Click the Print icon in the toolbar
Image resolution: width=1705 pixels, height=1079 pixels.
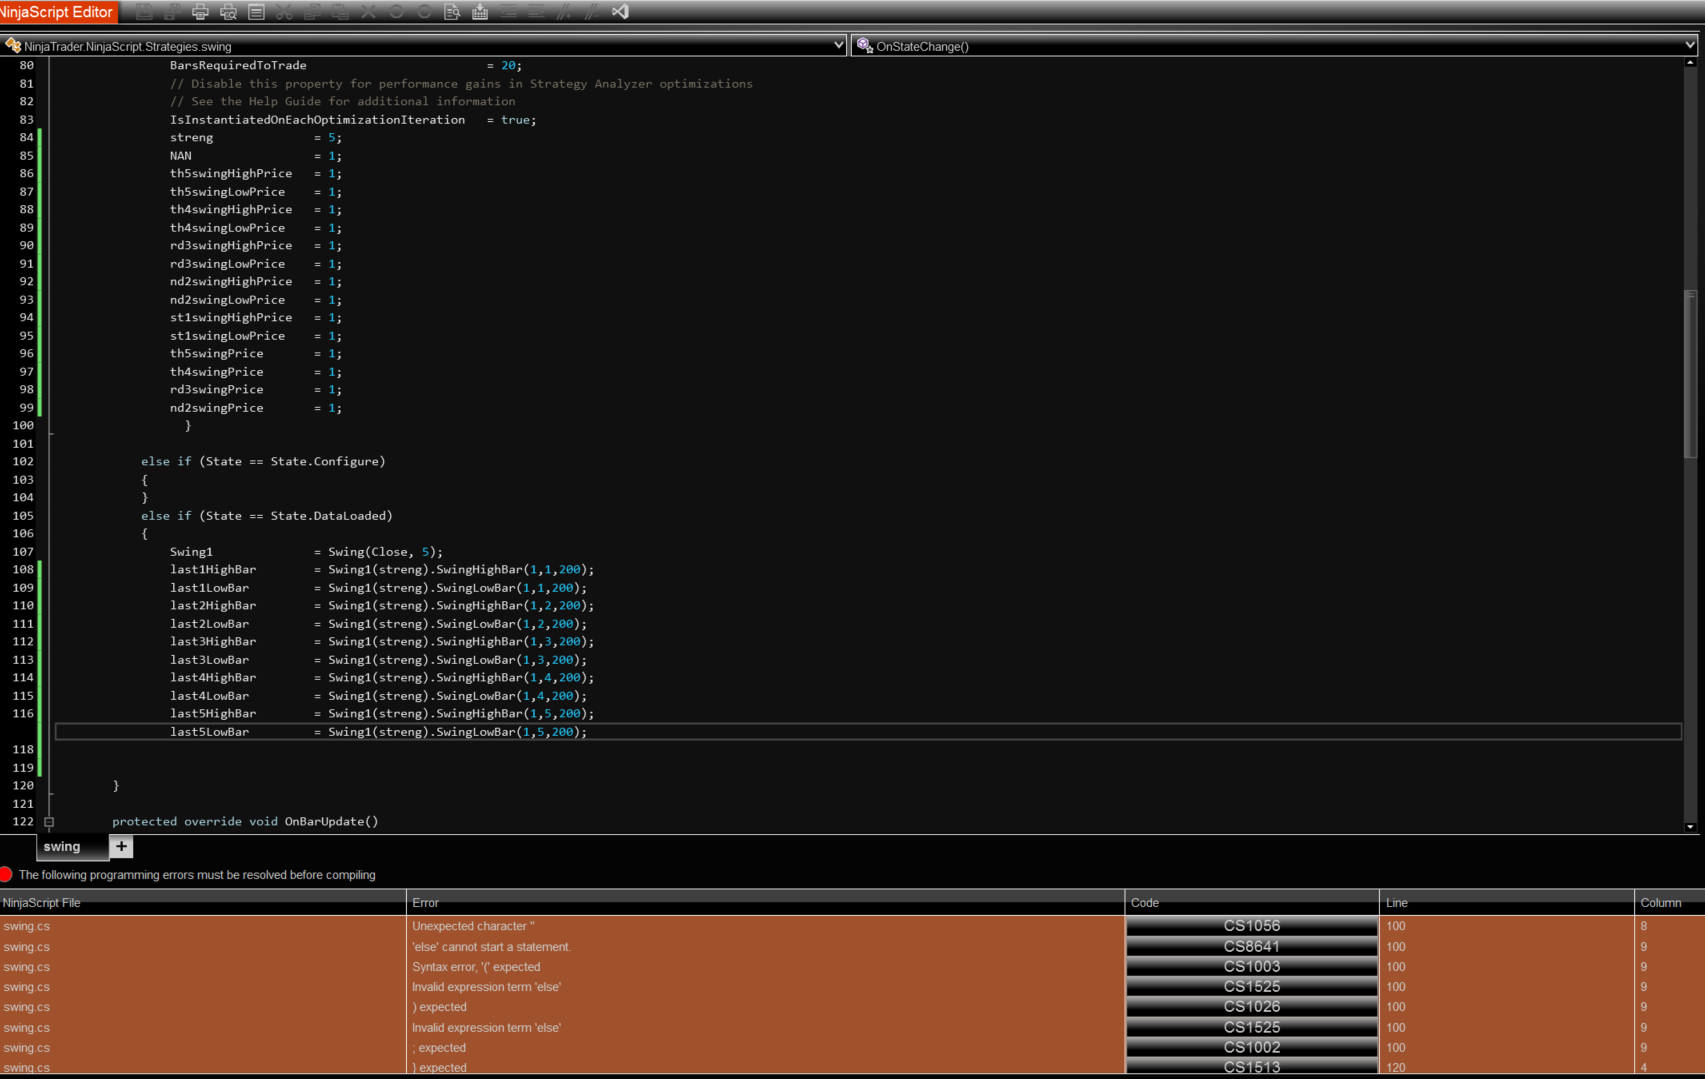coord(200,12)
